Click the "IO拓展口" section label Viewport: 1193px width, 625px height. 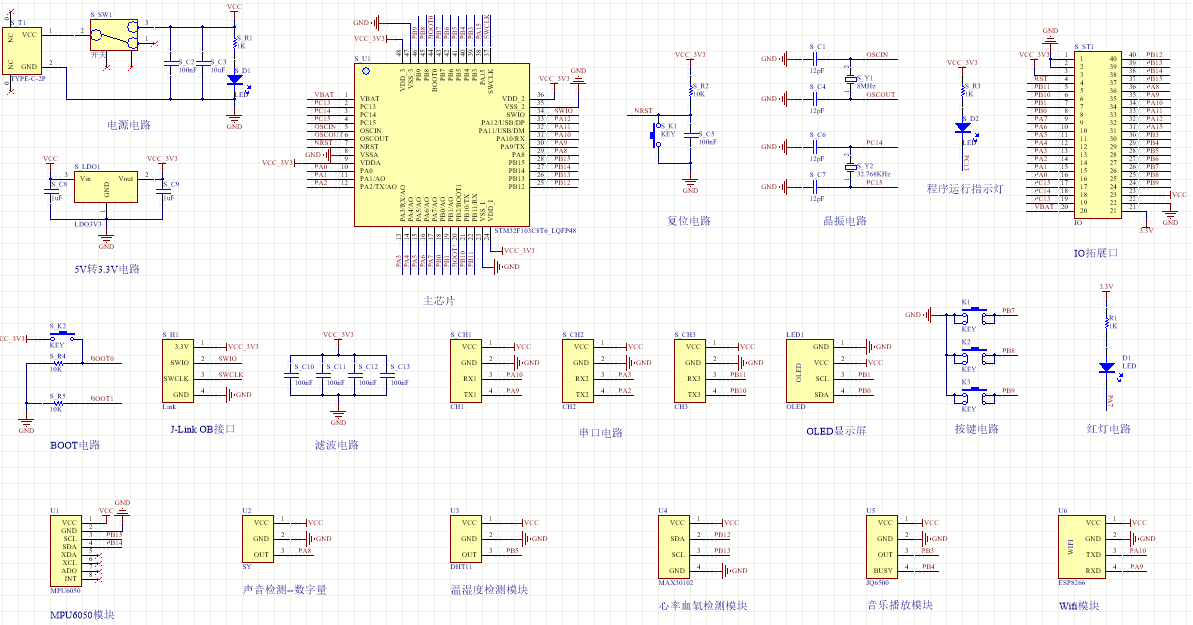tap(1096, 253)
